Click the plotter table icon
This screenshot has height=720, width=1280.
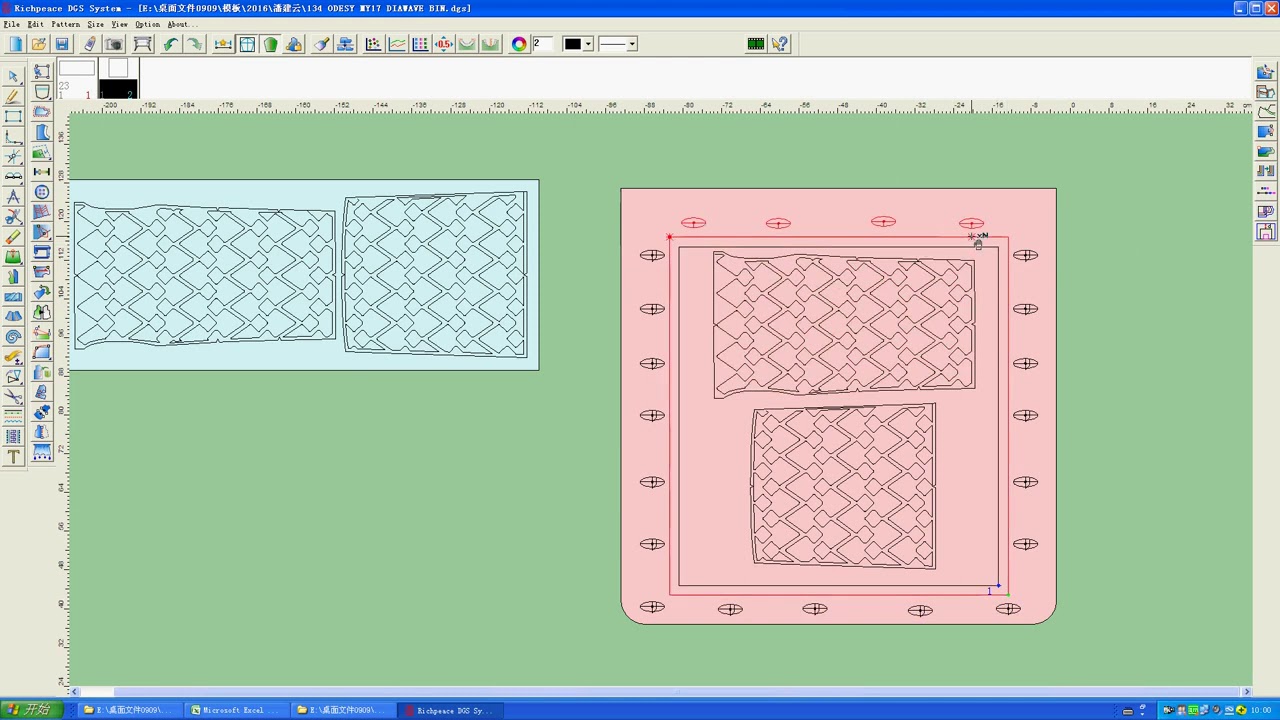(x=142, y=44)
